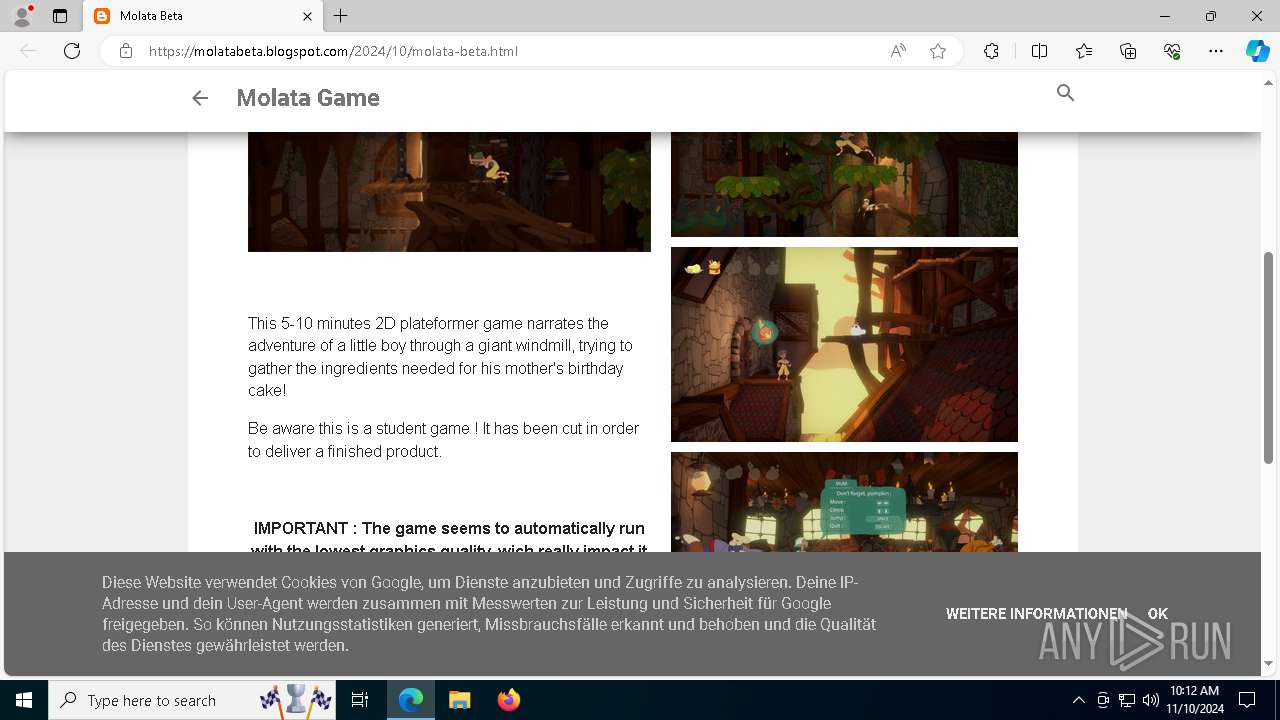Image resolution: width=1280 pixels, height=720 pixels.
Task: Open the Favorites list
Action: pos(1084,51)
